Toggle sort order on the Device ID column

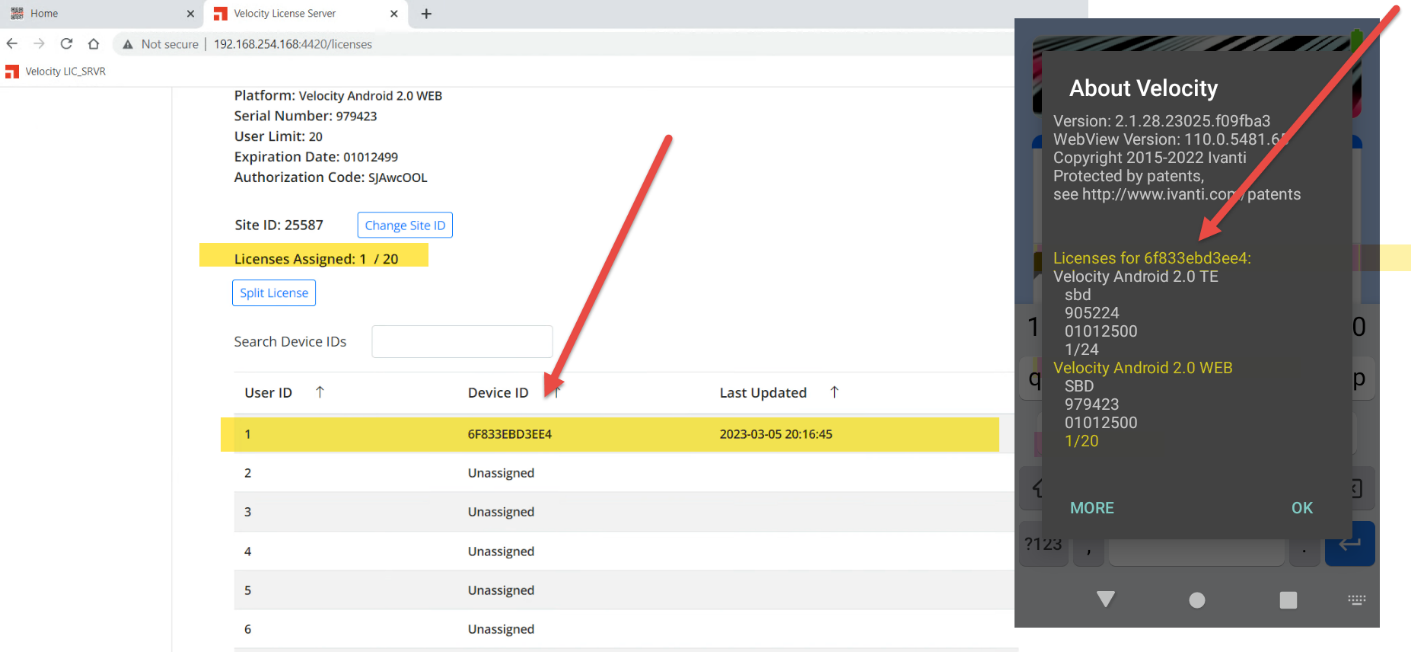(556, 392)
